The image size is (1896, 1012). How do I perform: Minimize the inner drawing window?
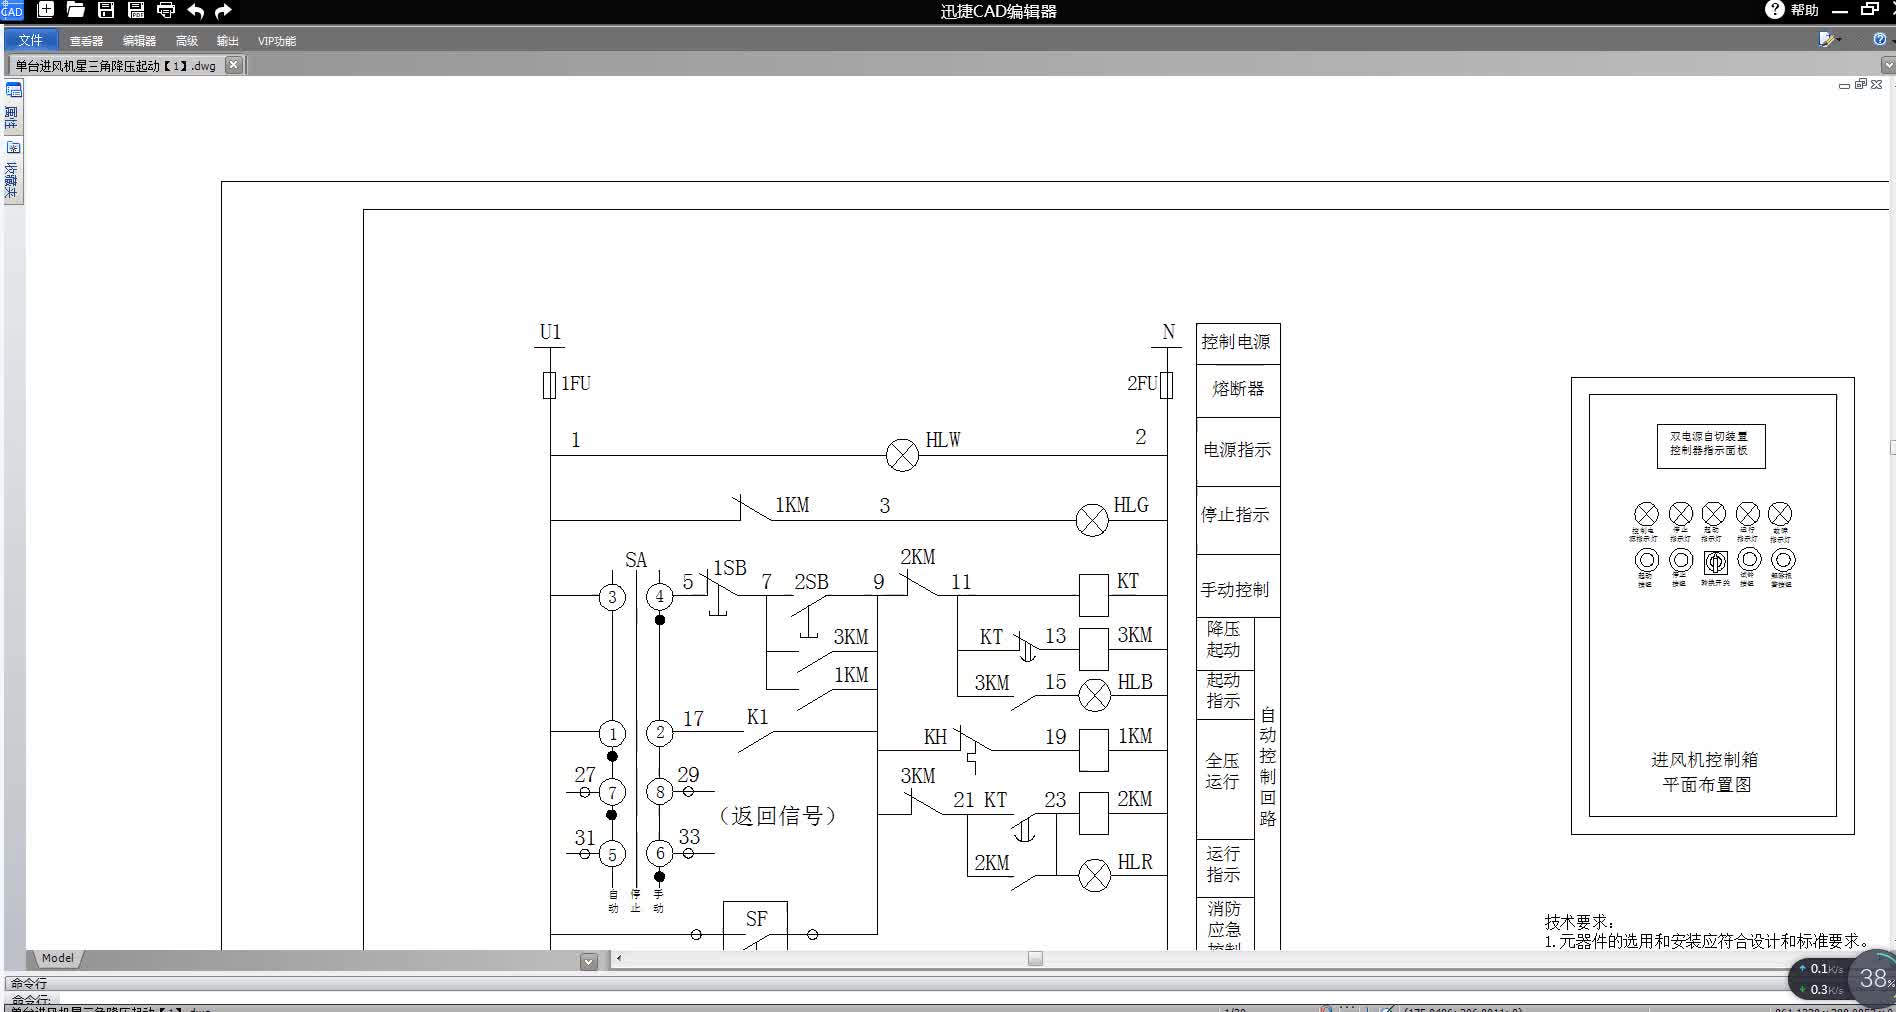[x=1844, y=86]
